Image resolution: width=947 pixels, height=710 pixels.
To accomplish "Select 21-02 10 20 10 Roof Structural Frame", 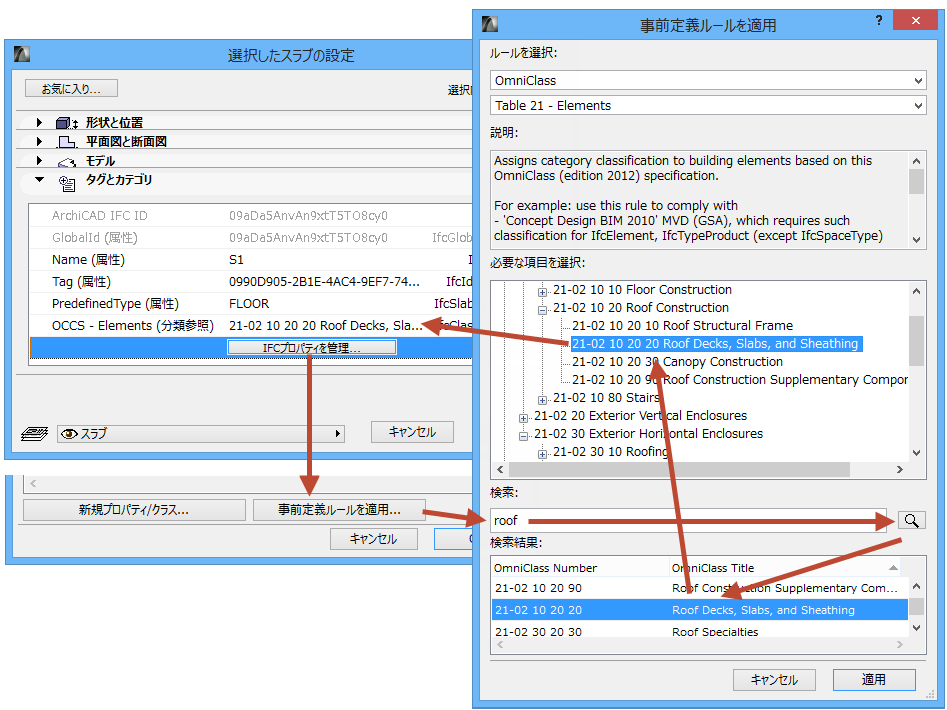I will click(682, 325).
